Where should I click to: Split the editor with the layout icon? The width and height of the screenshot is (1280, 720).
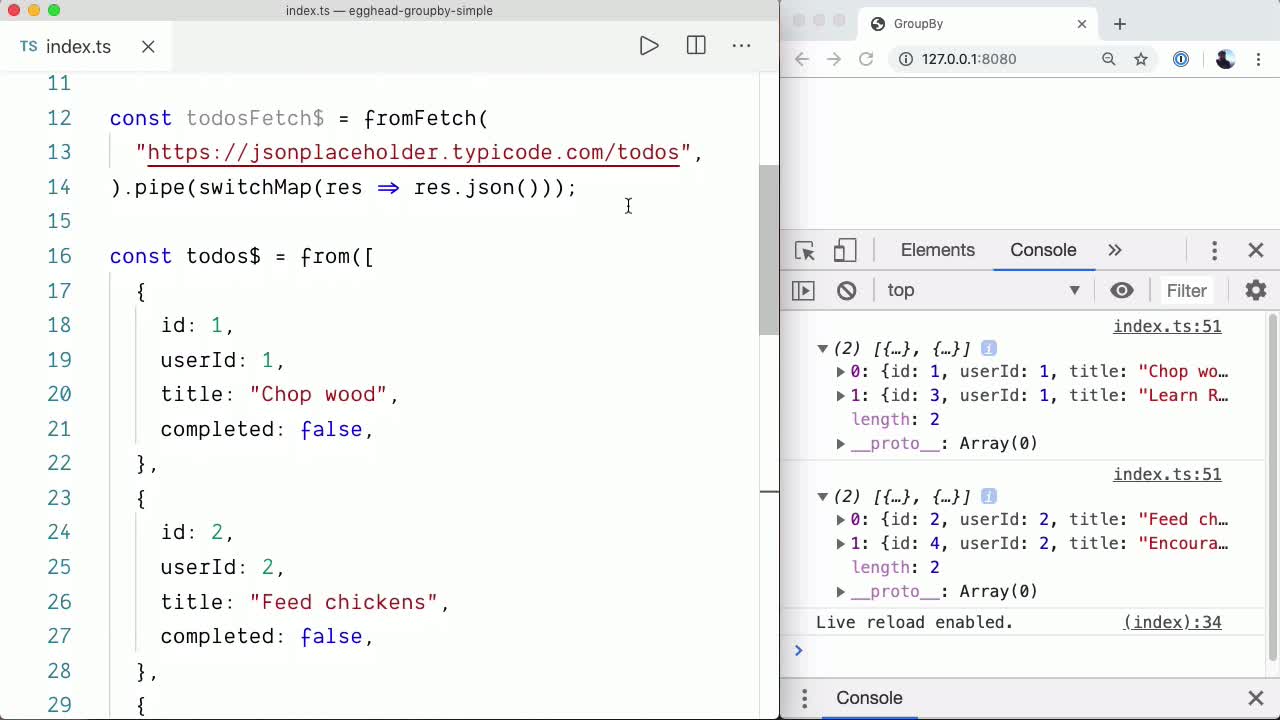[696, 46]
